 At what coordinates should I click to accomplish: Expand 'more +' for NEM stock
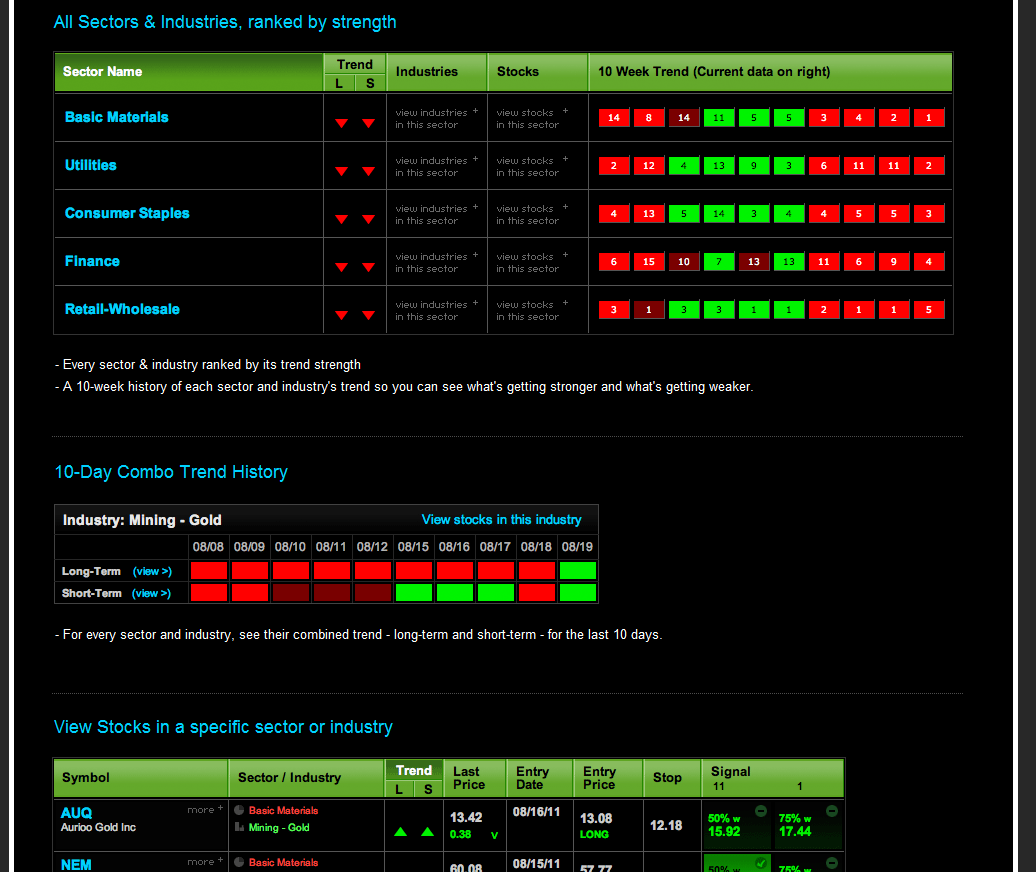pos(205,862)
